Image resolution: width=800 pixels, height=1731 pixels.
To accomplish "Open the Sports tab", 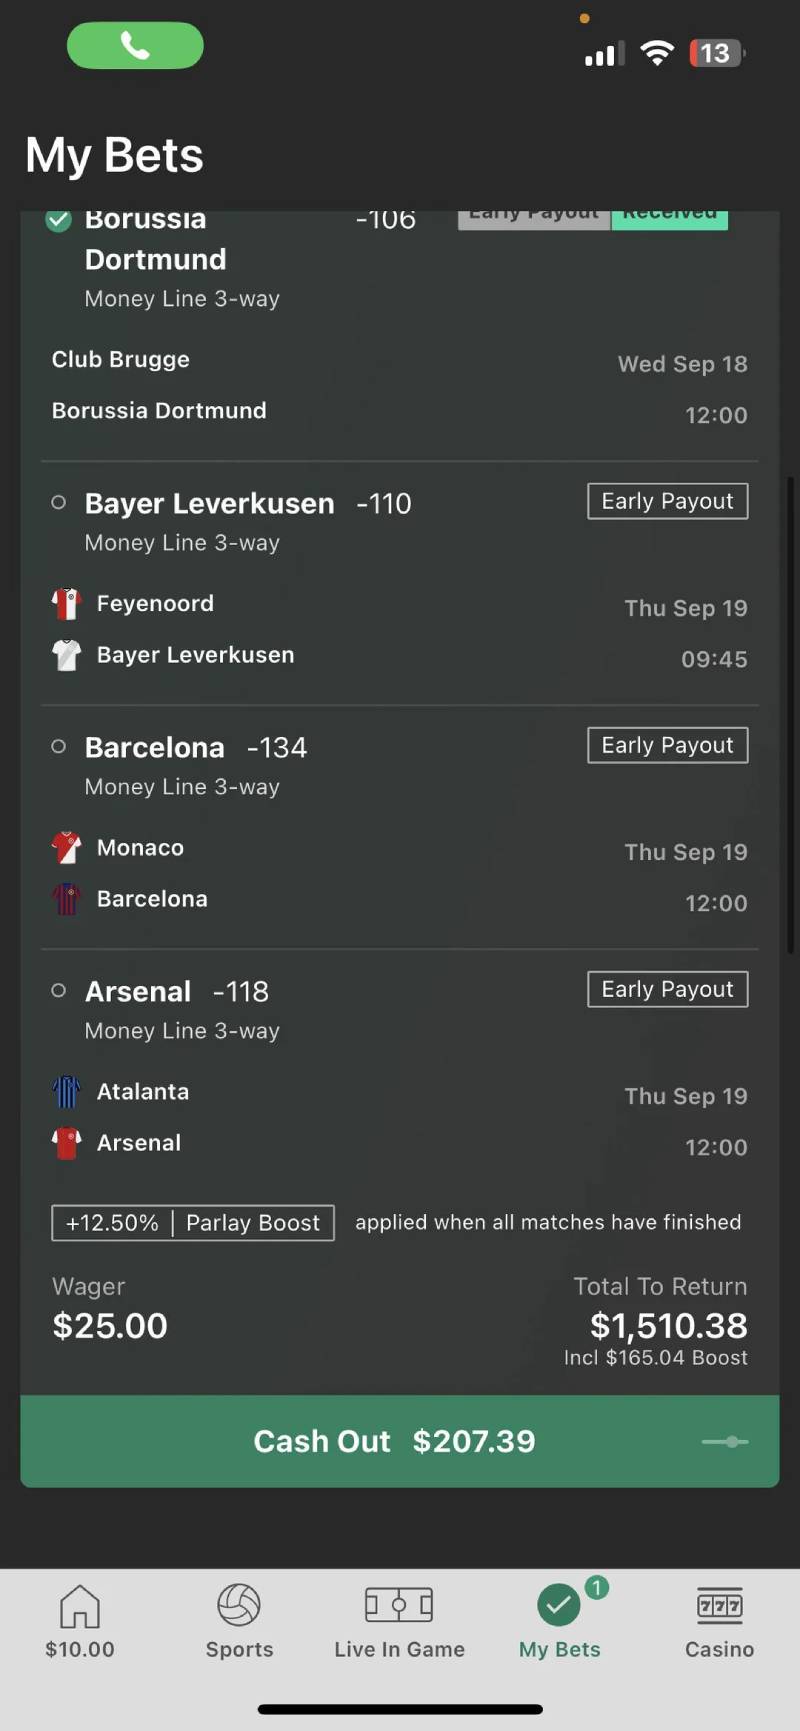I will click(239, 1622).
